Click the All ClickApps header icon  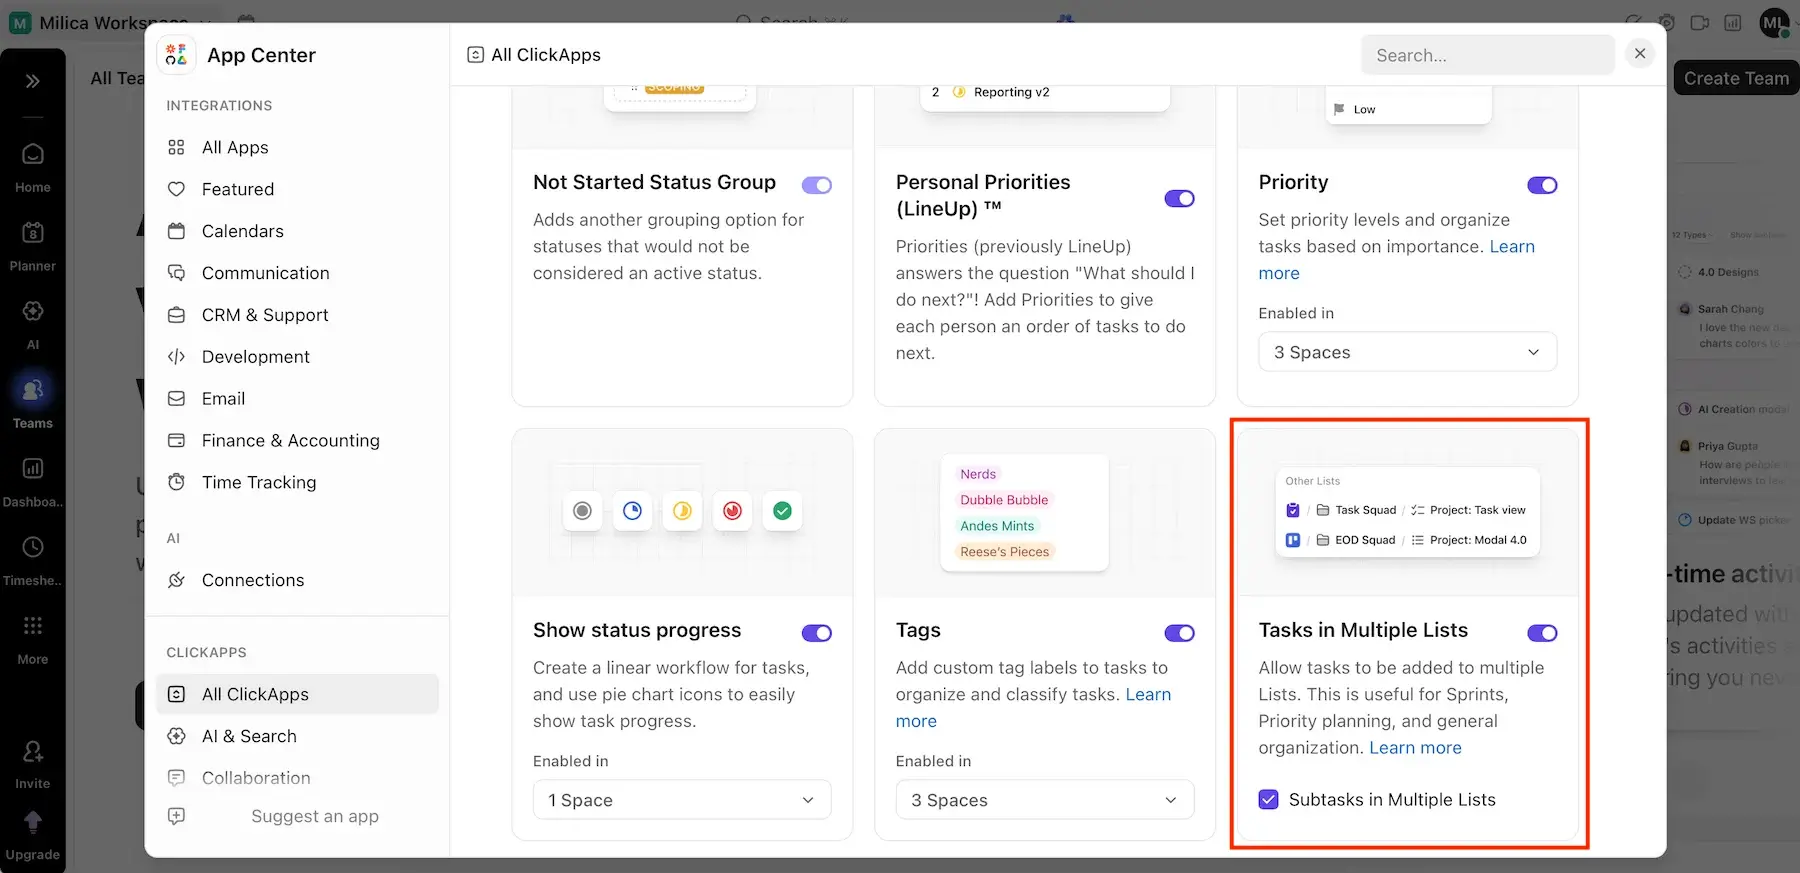coord(476,55)
